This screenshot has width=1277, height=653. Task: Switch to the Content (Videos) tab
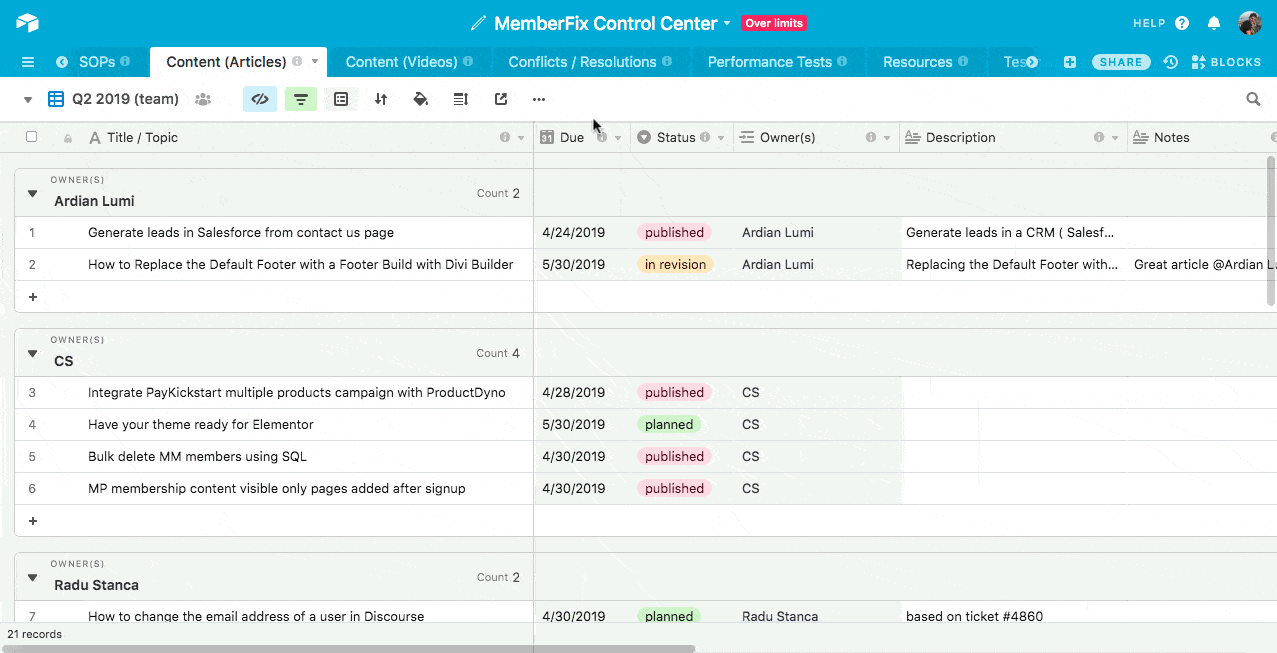click(x=401, y=62)
